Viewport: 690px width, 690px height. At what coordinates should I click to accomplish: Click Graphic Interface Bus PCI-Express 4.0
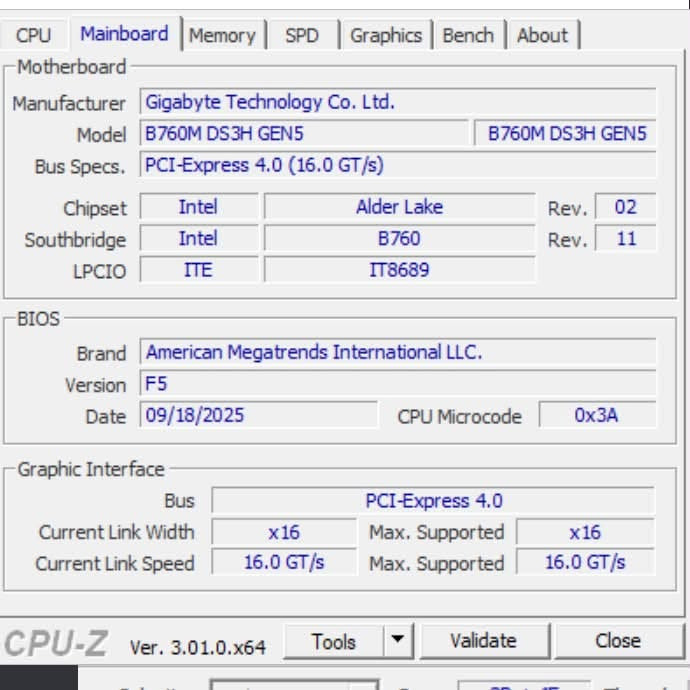(433, 500)
